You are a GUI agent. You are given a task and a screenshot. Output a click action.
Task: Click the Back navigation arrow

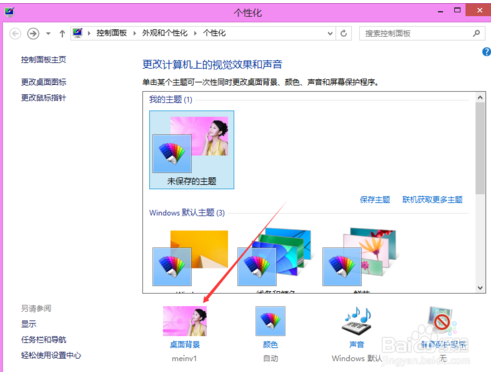coord(15,33)
